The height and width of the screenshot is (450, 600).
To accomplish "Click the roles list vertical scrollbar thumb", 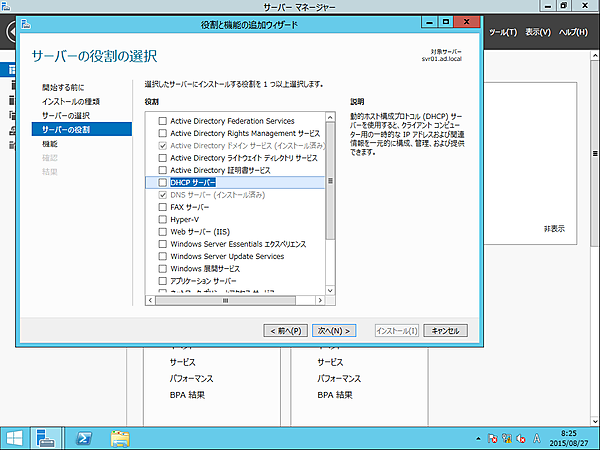I will coord(330,181).
